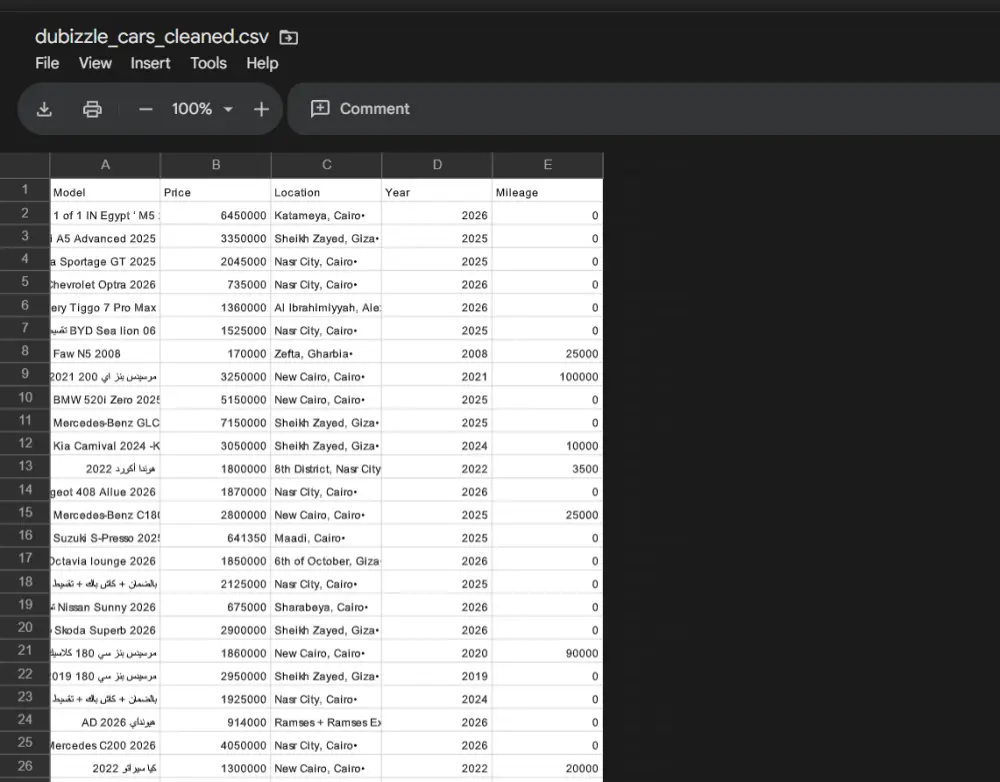This screenshot has height=782, width=1000.
Task: Zoom out with the minus icon
Action: pos(145,108)
